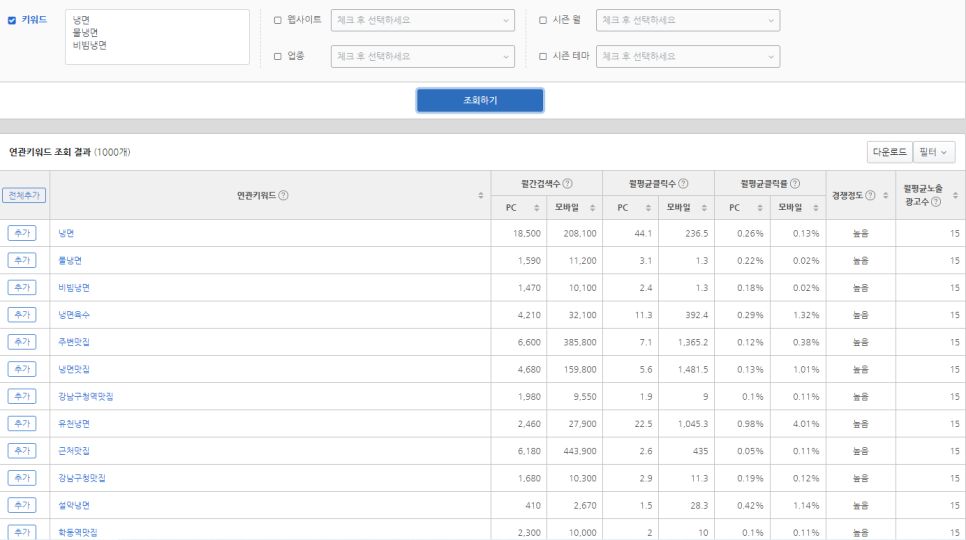This screenshot has width=966, height=540.
Task: Click help icon beside 월평균노출 광고수 header
Action: [x=936, y=202]
